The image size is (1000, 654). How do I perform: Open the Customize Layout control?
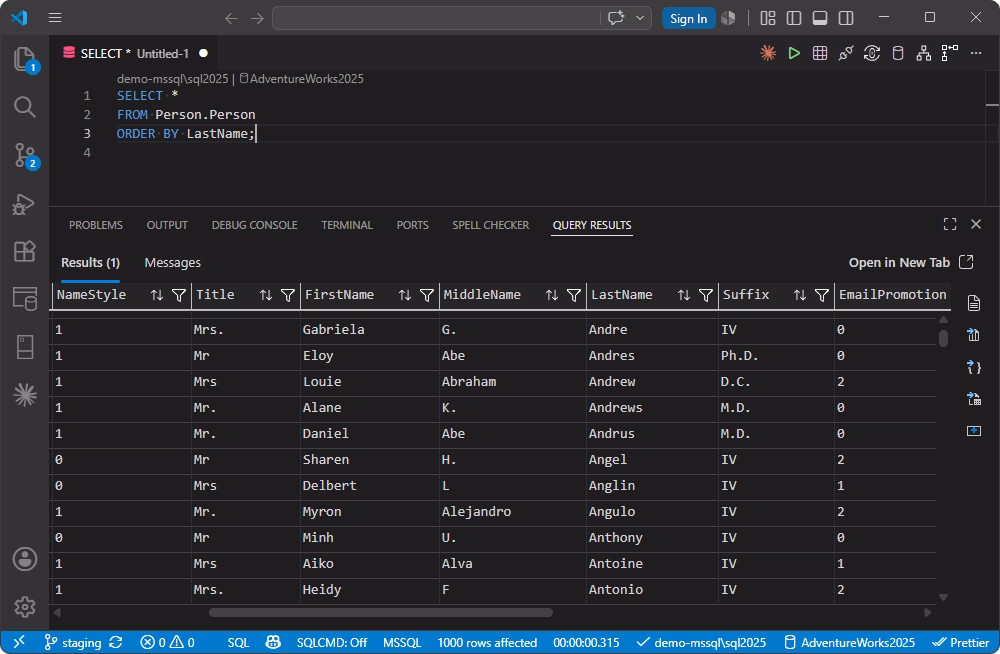(768, 18)
